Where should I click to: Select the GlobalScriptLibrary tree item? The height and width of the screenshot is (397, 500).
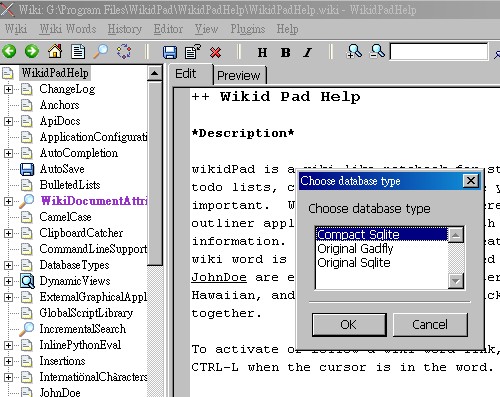[x=86, y=313]
